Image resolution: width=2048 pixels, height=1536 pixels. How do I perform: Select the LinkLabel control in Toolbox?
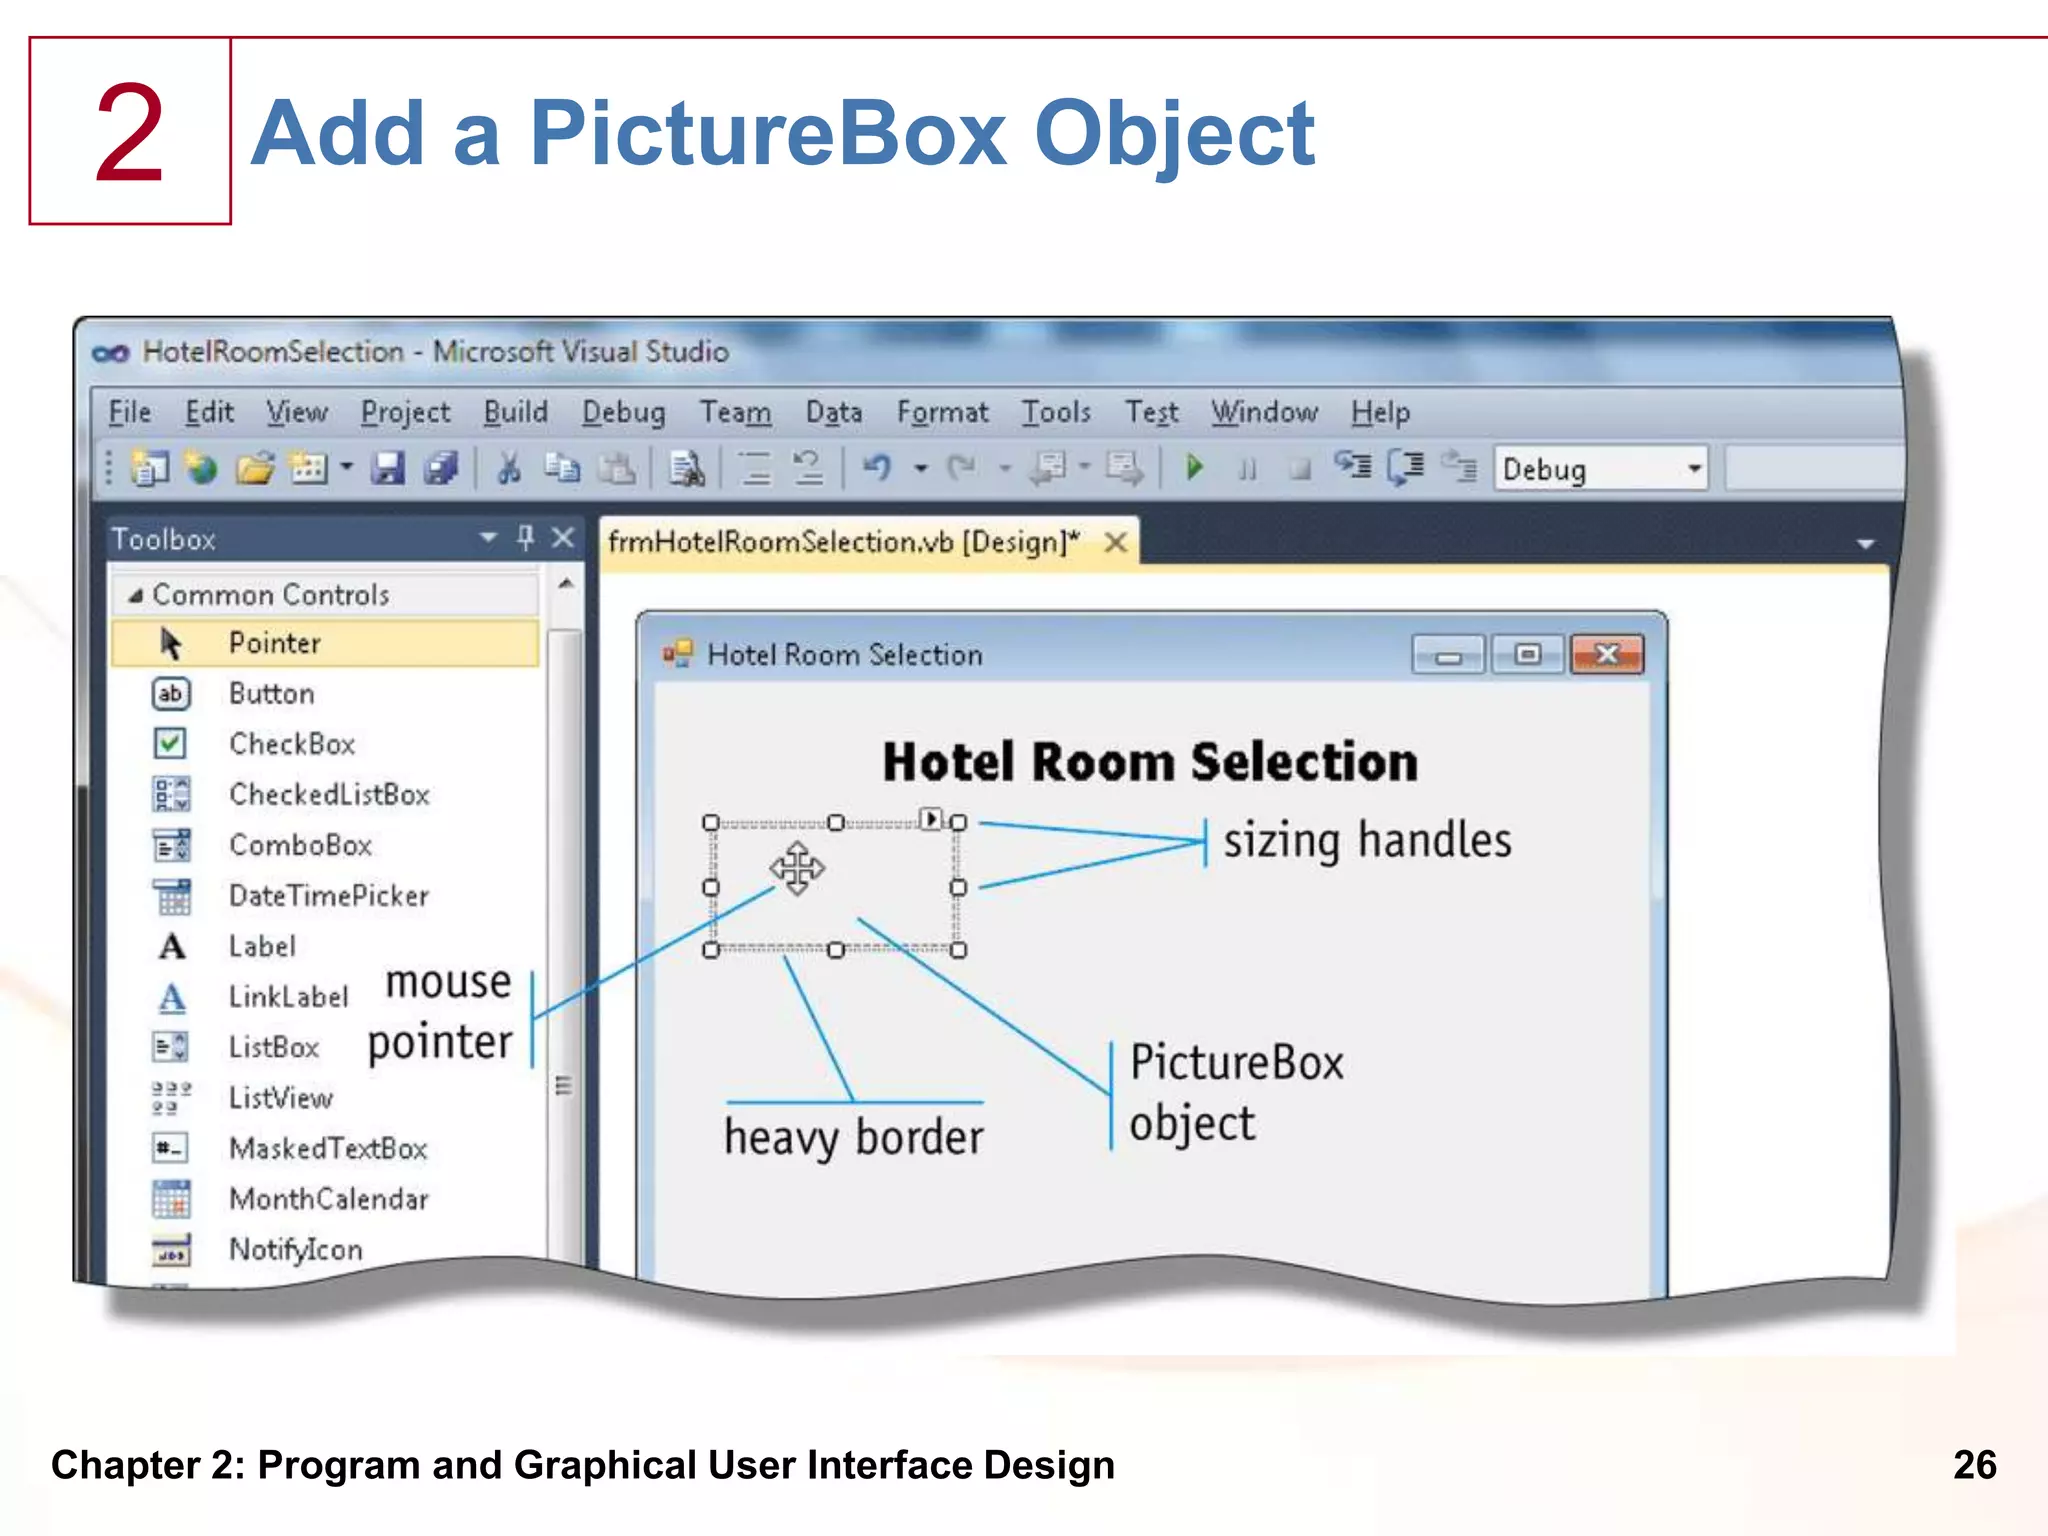click(325, 997)
